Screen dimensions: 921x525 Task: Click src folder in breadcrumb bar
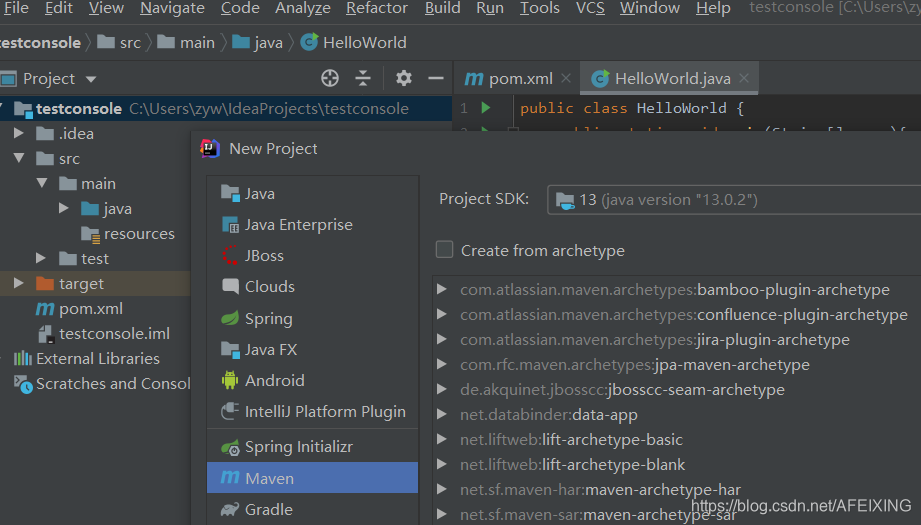coord(119,42)
